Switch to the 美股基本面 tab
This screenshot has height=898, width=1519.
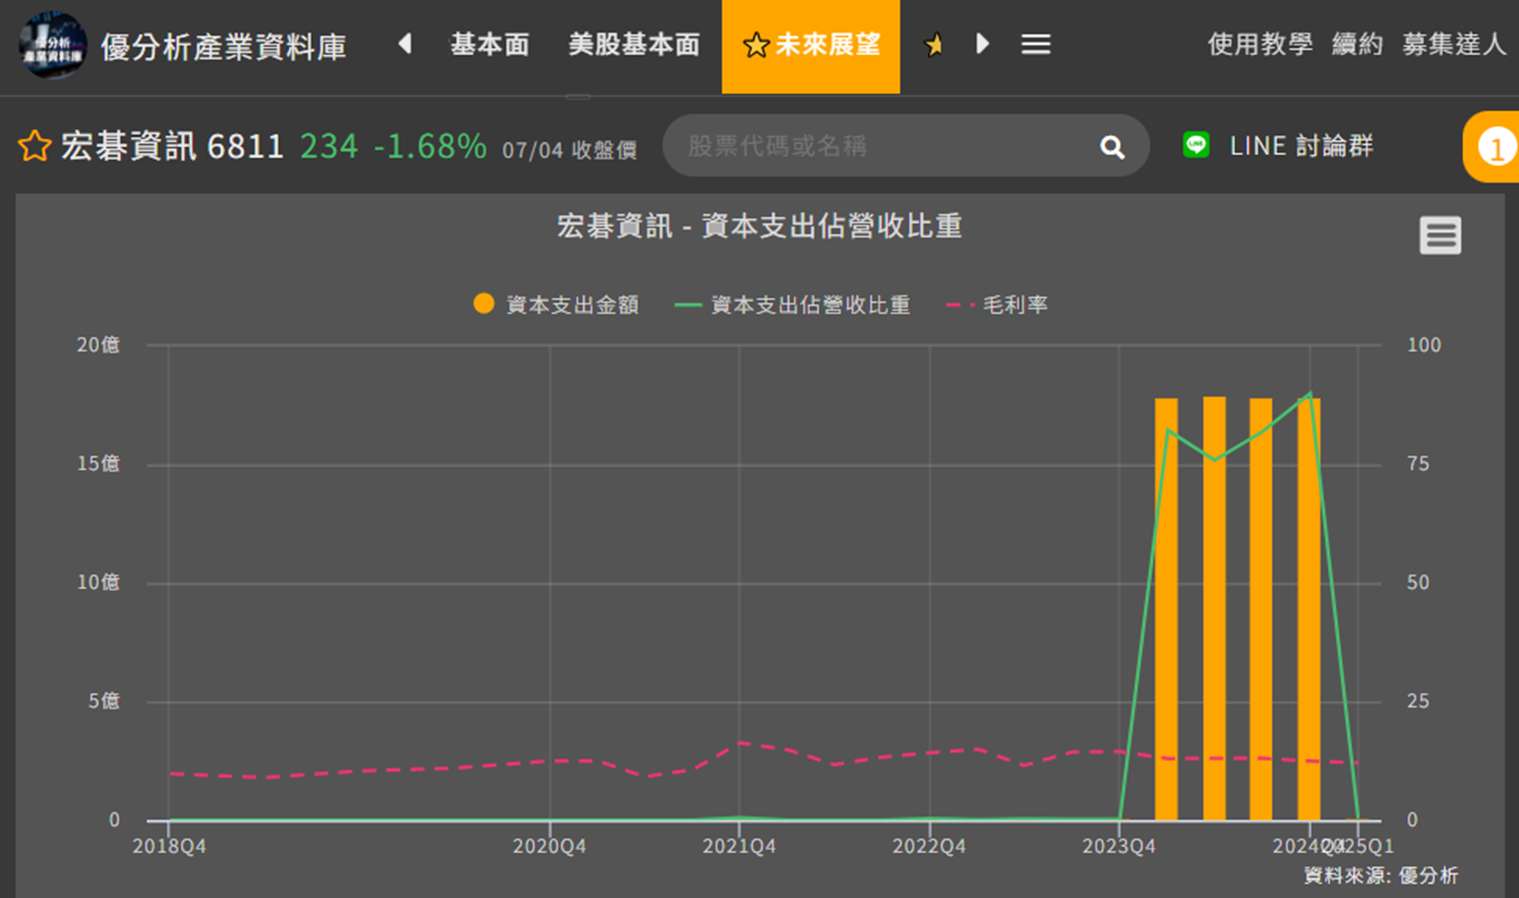pyautogui.click(x=634, y=45)
